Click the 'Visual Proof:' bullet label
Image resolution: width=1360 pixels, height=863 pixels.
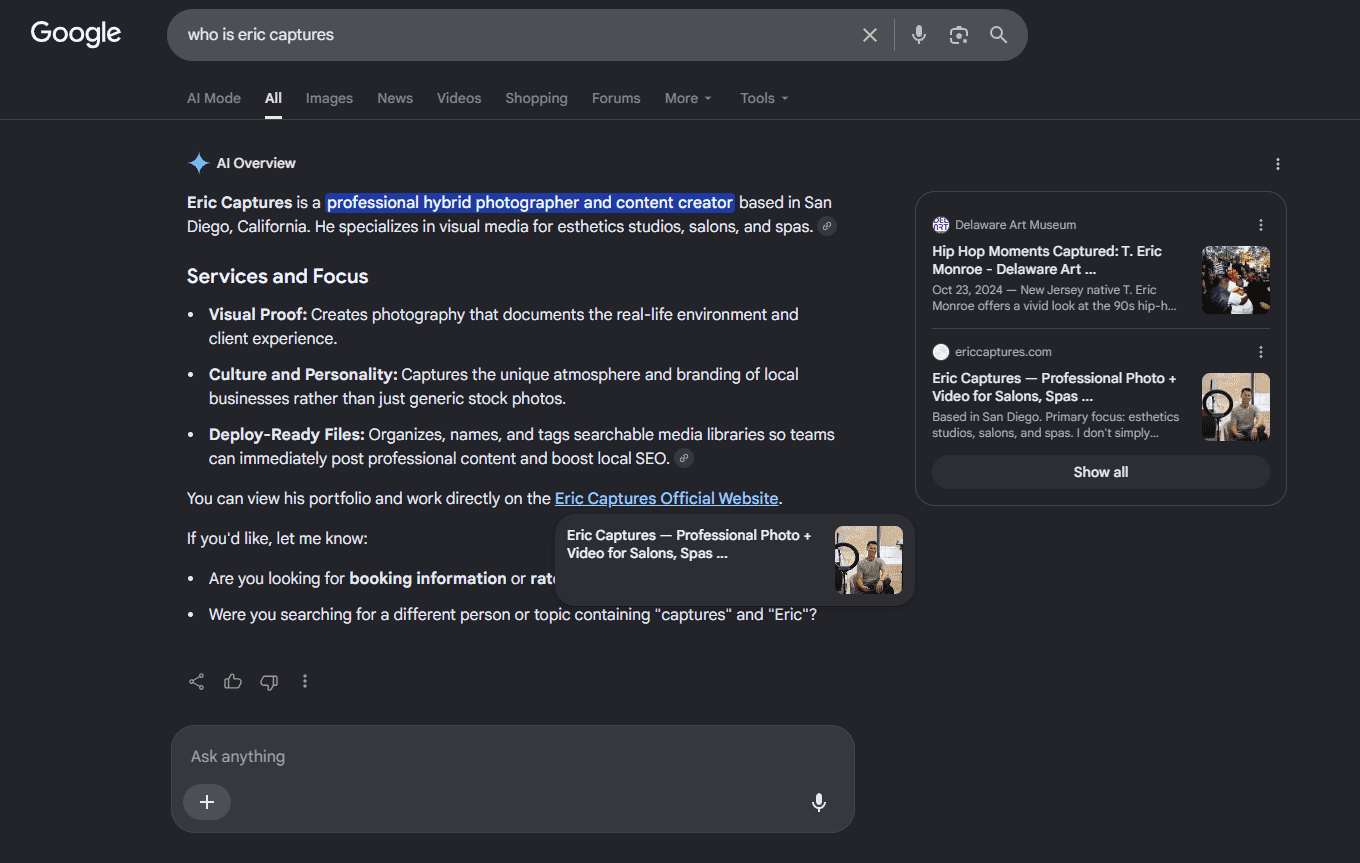point(258,315)
